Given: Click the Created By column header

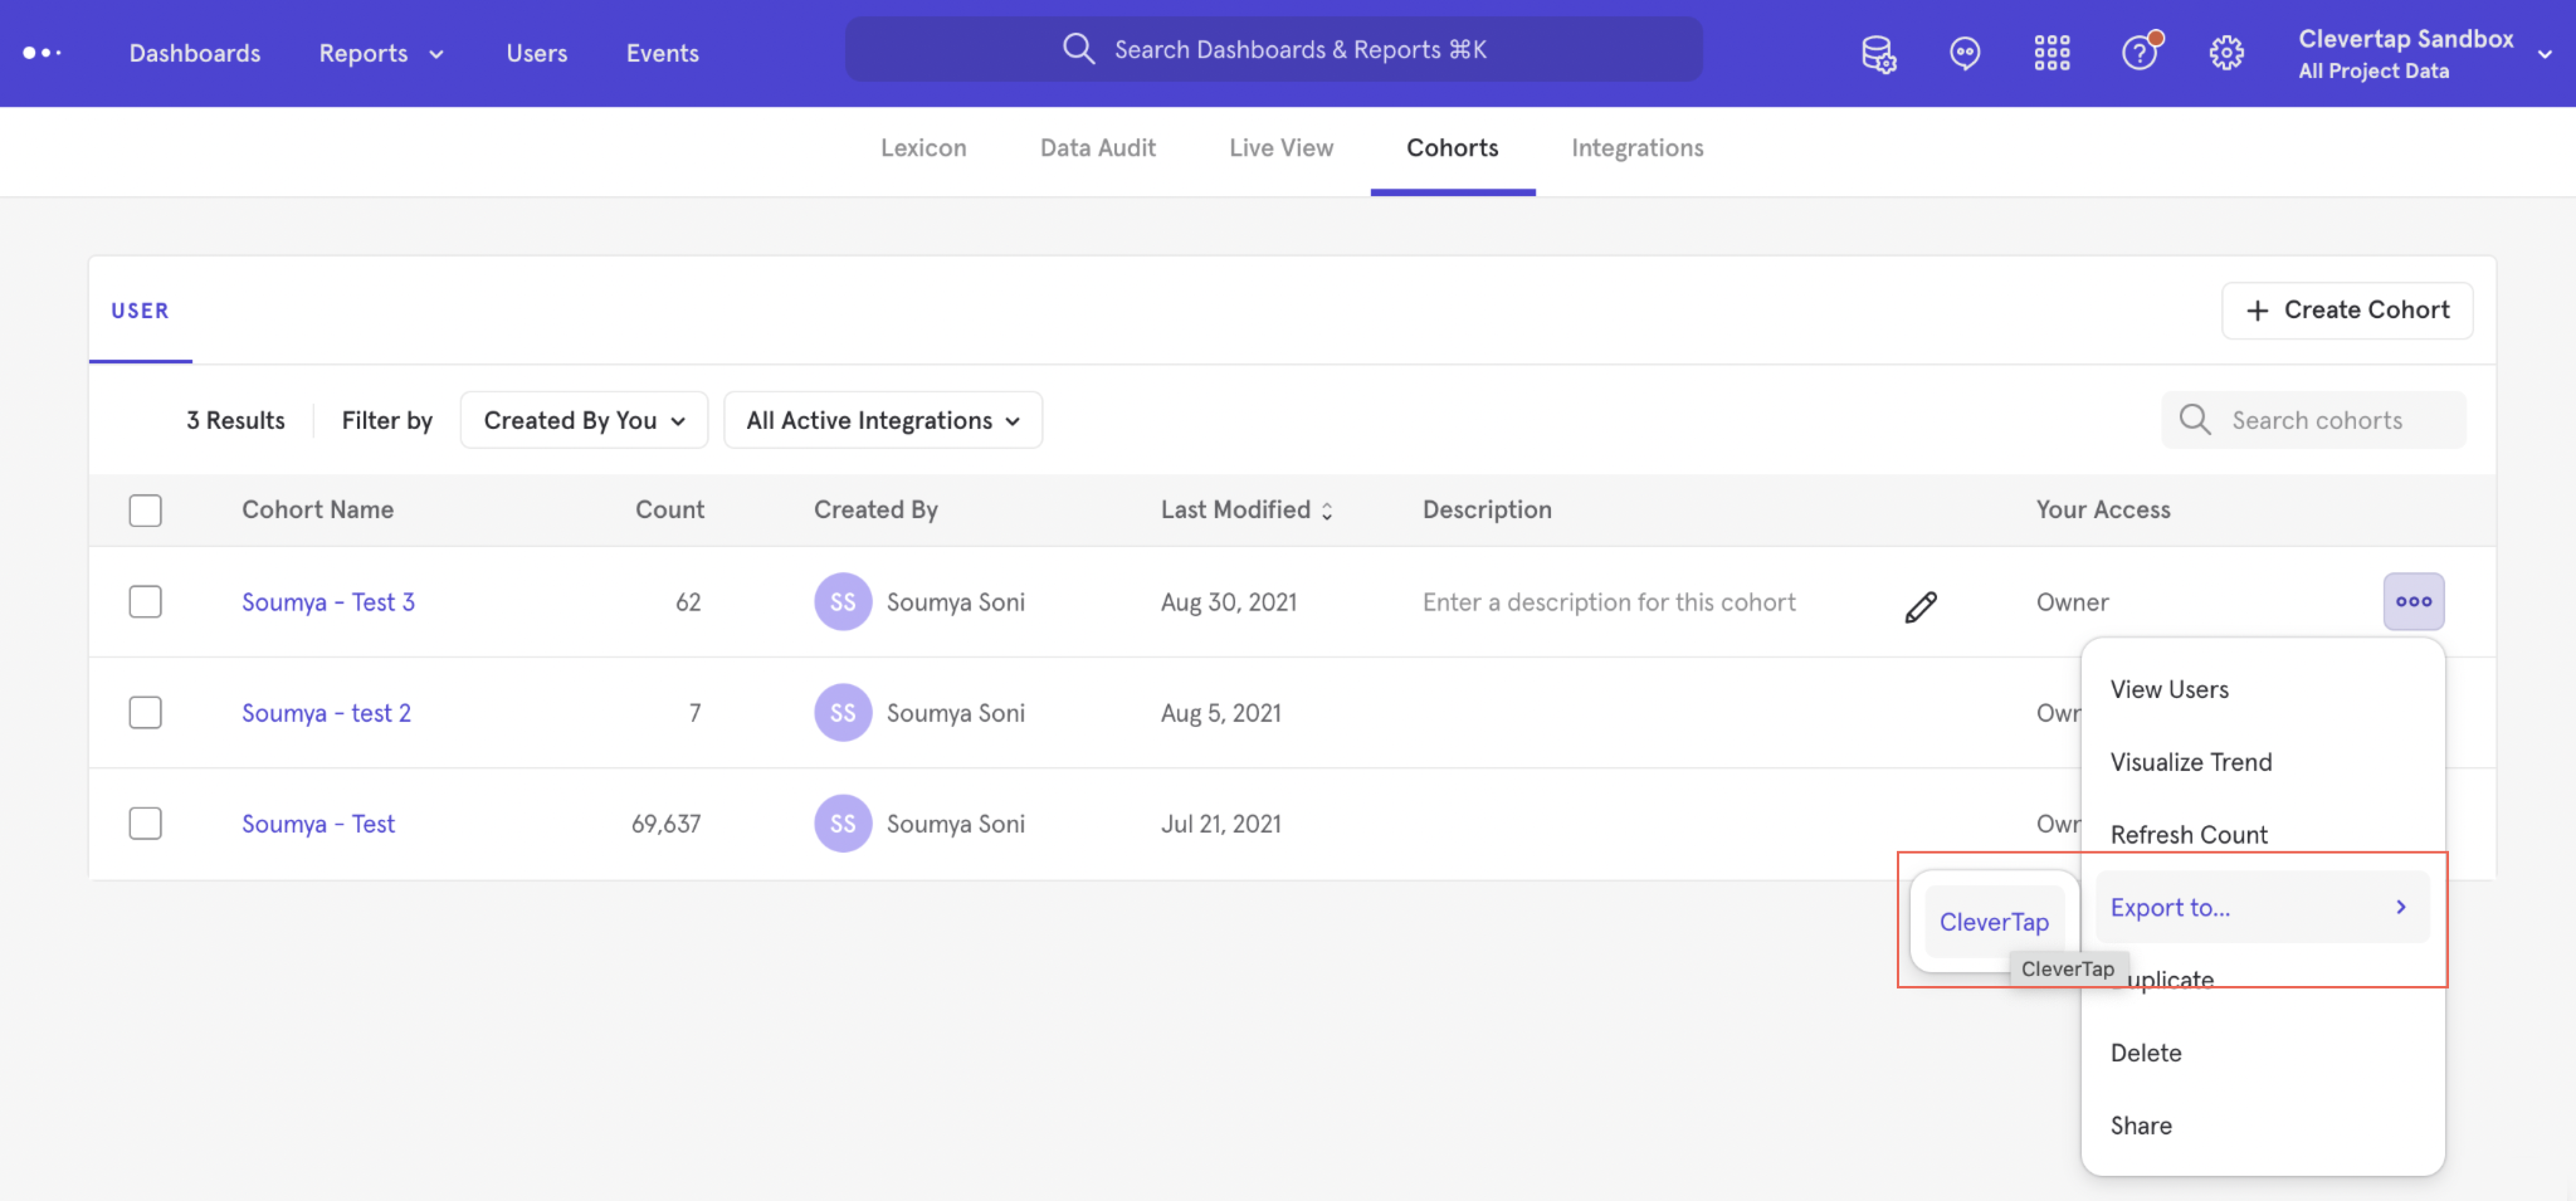Looking at the screenshot, I should coord(875,509).
